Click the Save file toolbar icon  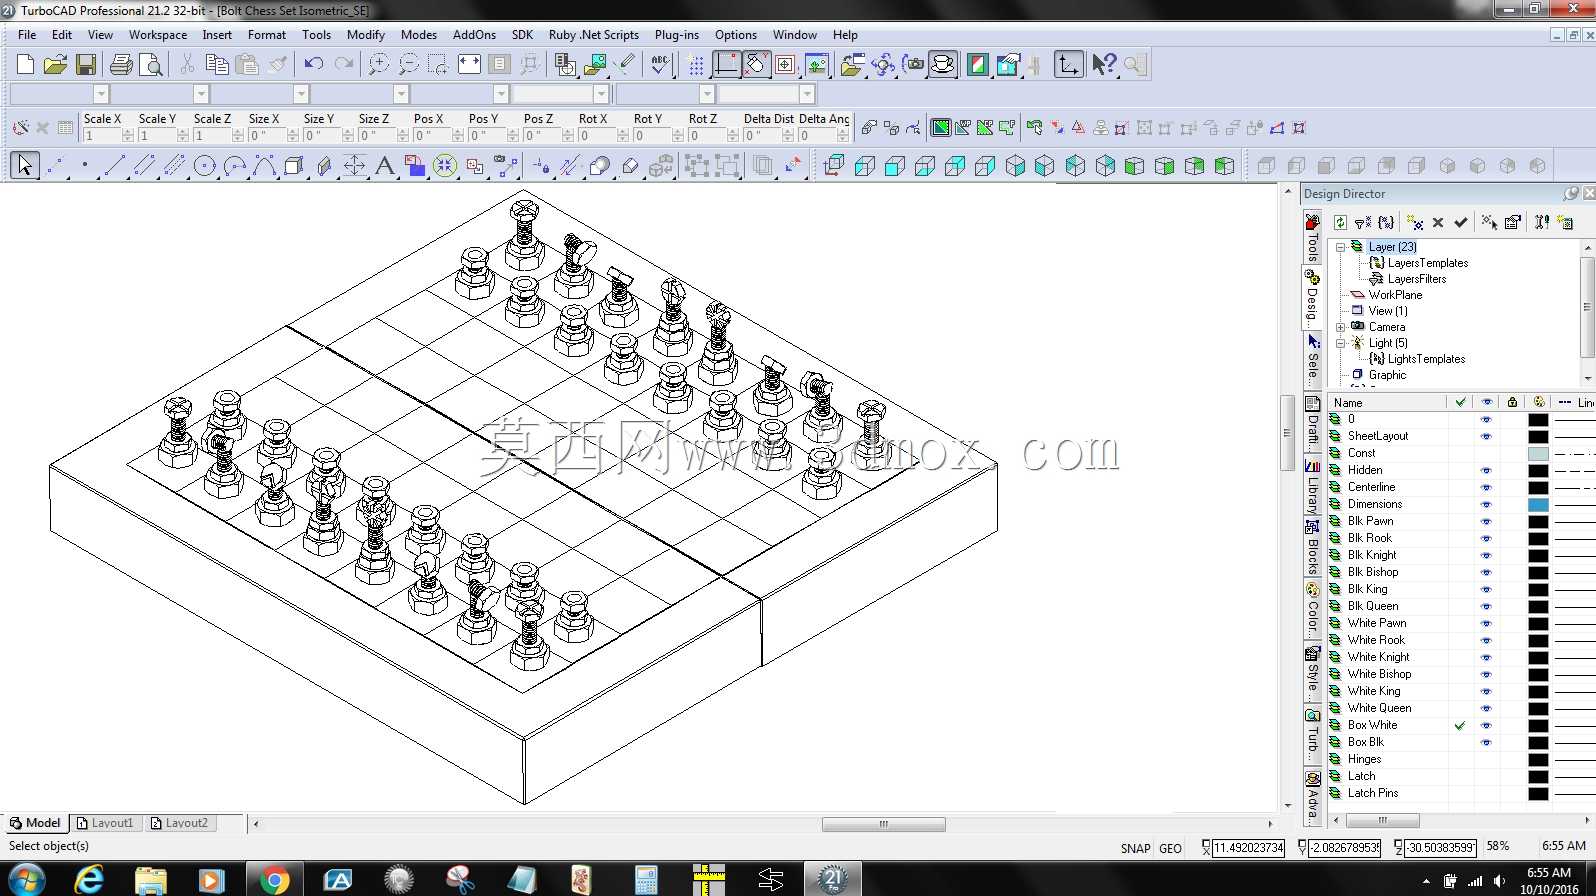coord(86,65)
